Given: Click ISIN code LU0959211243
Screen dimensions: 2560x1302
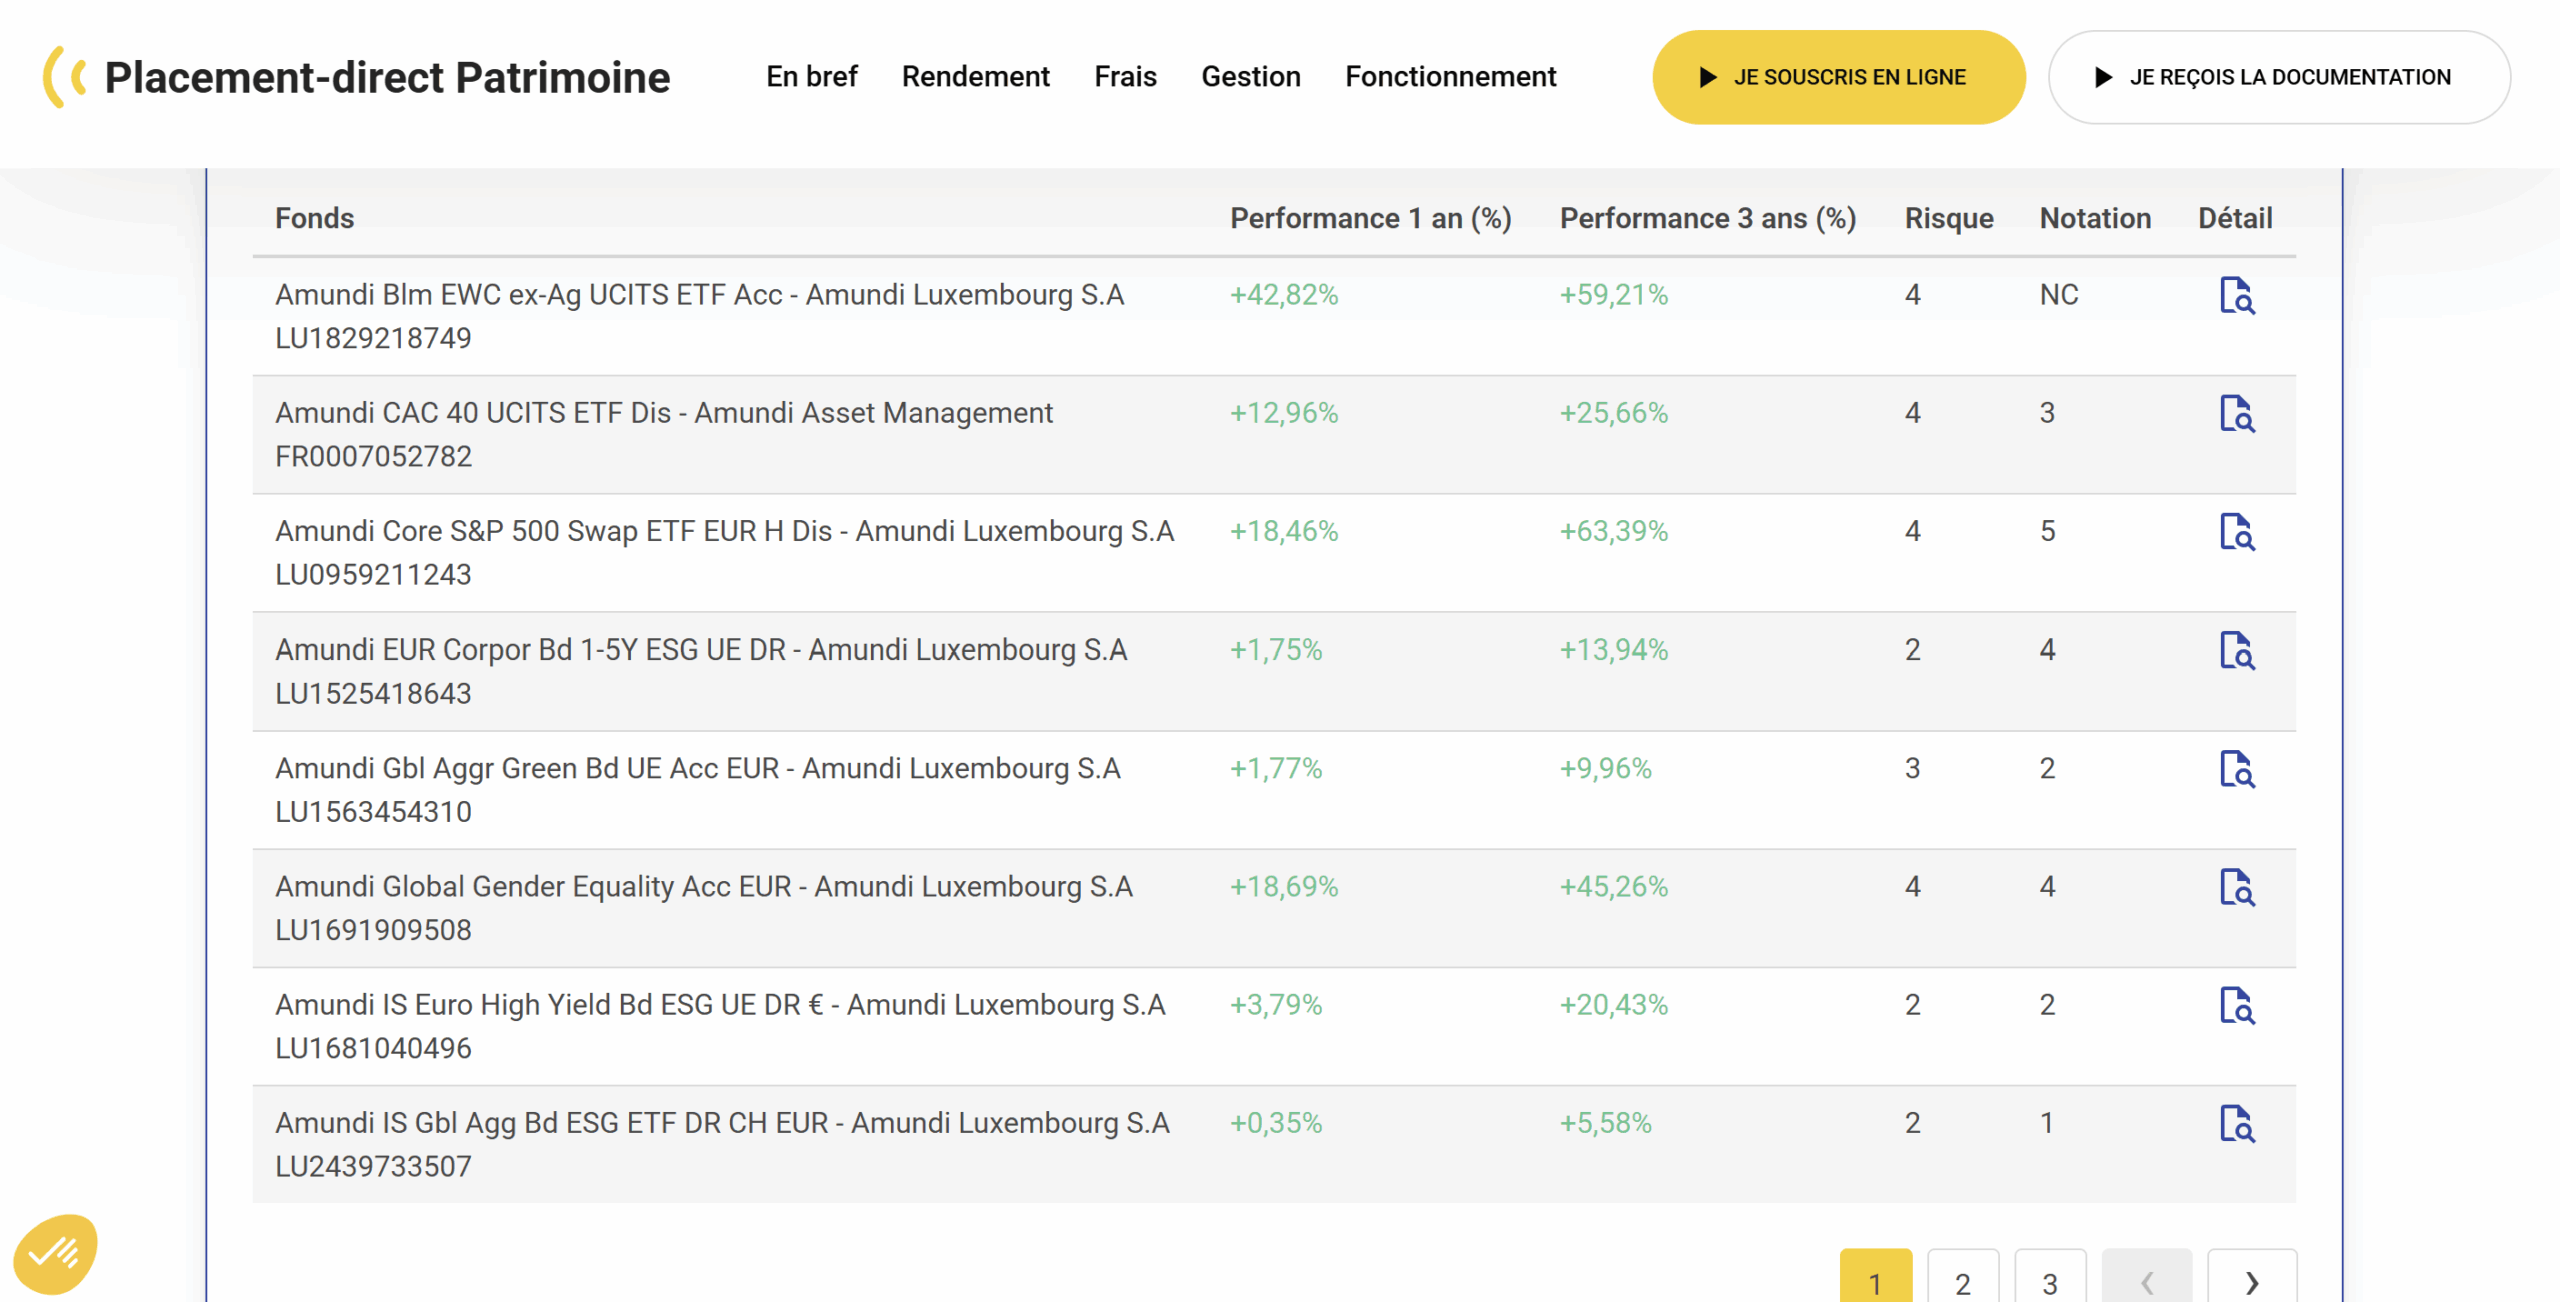Looking at the screenshot, I should pyautogui.click(x=373, y=574).
